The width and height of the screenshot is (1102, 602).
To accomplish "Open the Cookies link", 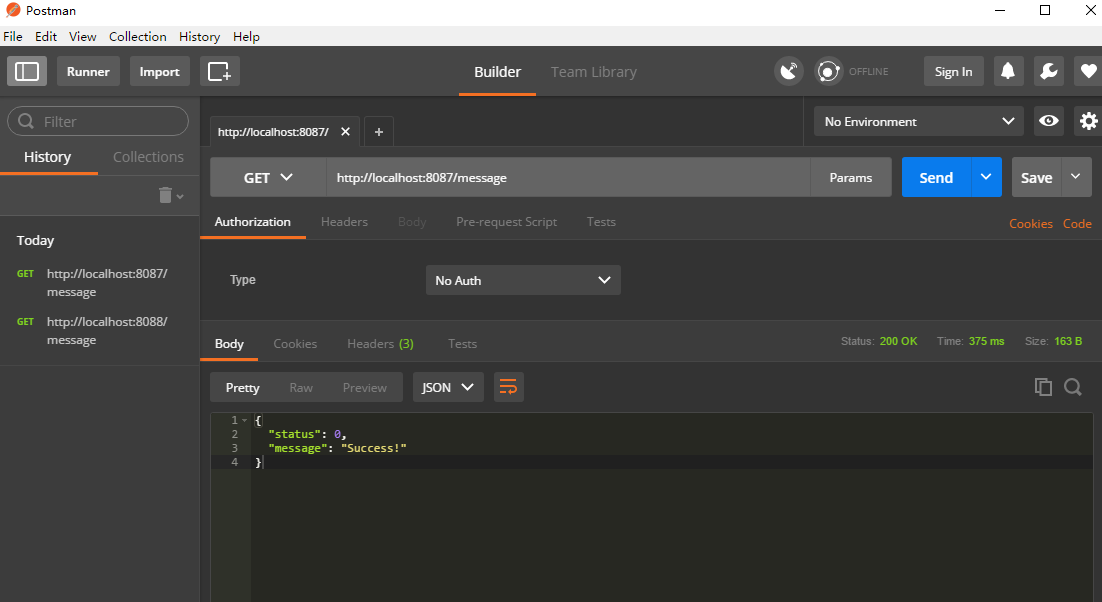I will coord(1031,223).
